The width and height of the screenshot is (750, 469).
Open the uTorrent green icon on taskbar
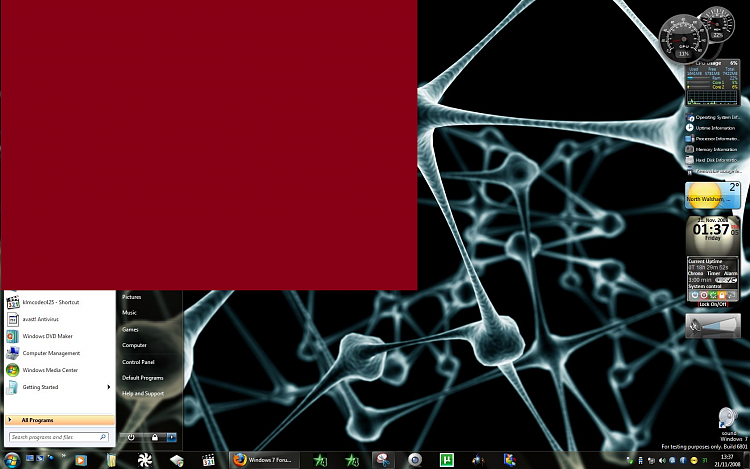[x=446, y=460]
